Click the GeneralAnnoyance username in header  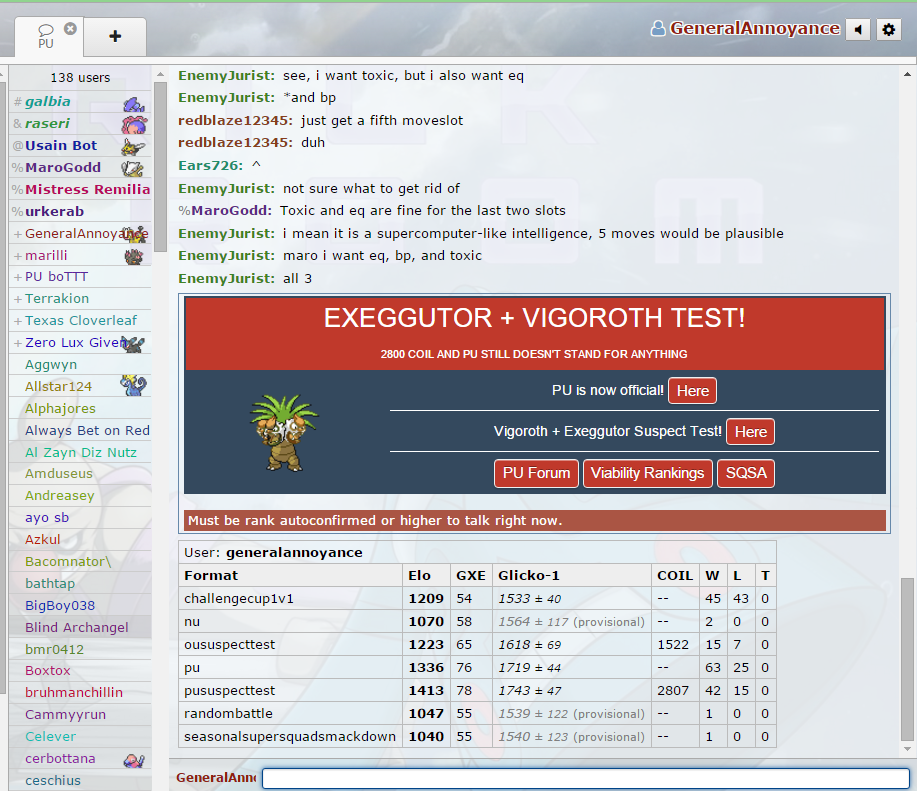(x=754, y=28)
